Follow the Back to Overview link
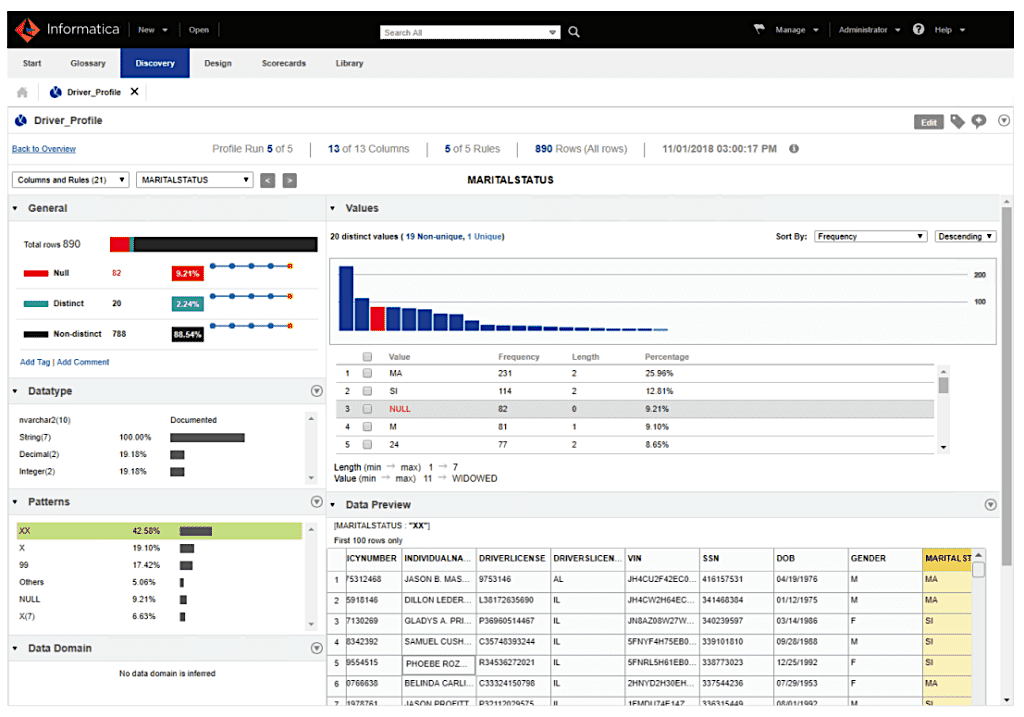The width and height of the screenshot is (1024, 717). pyautogui.click(x=43, y=148)
